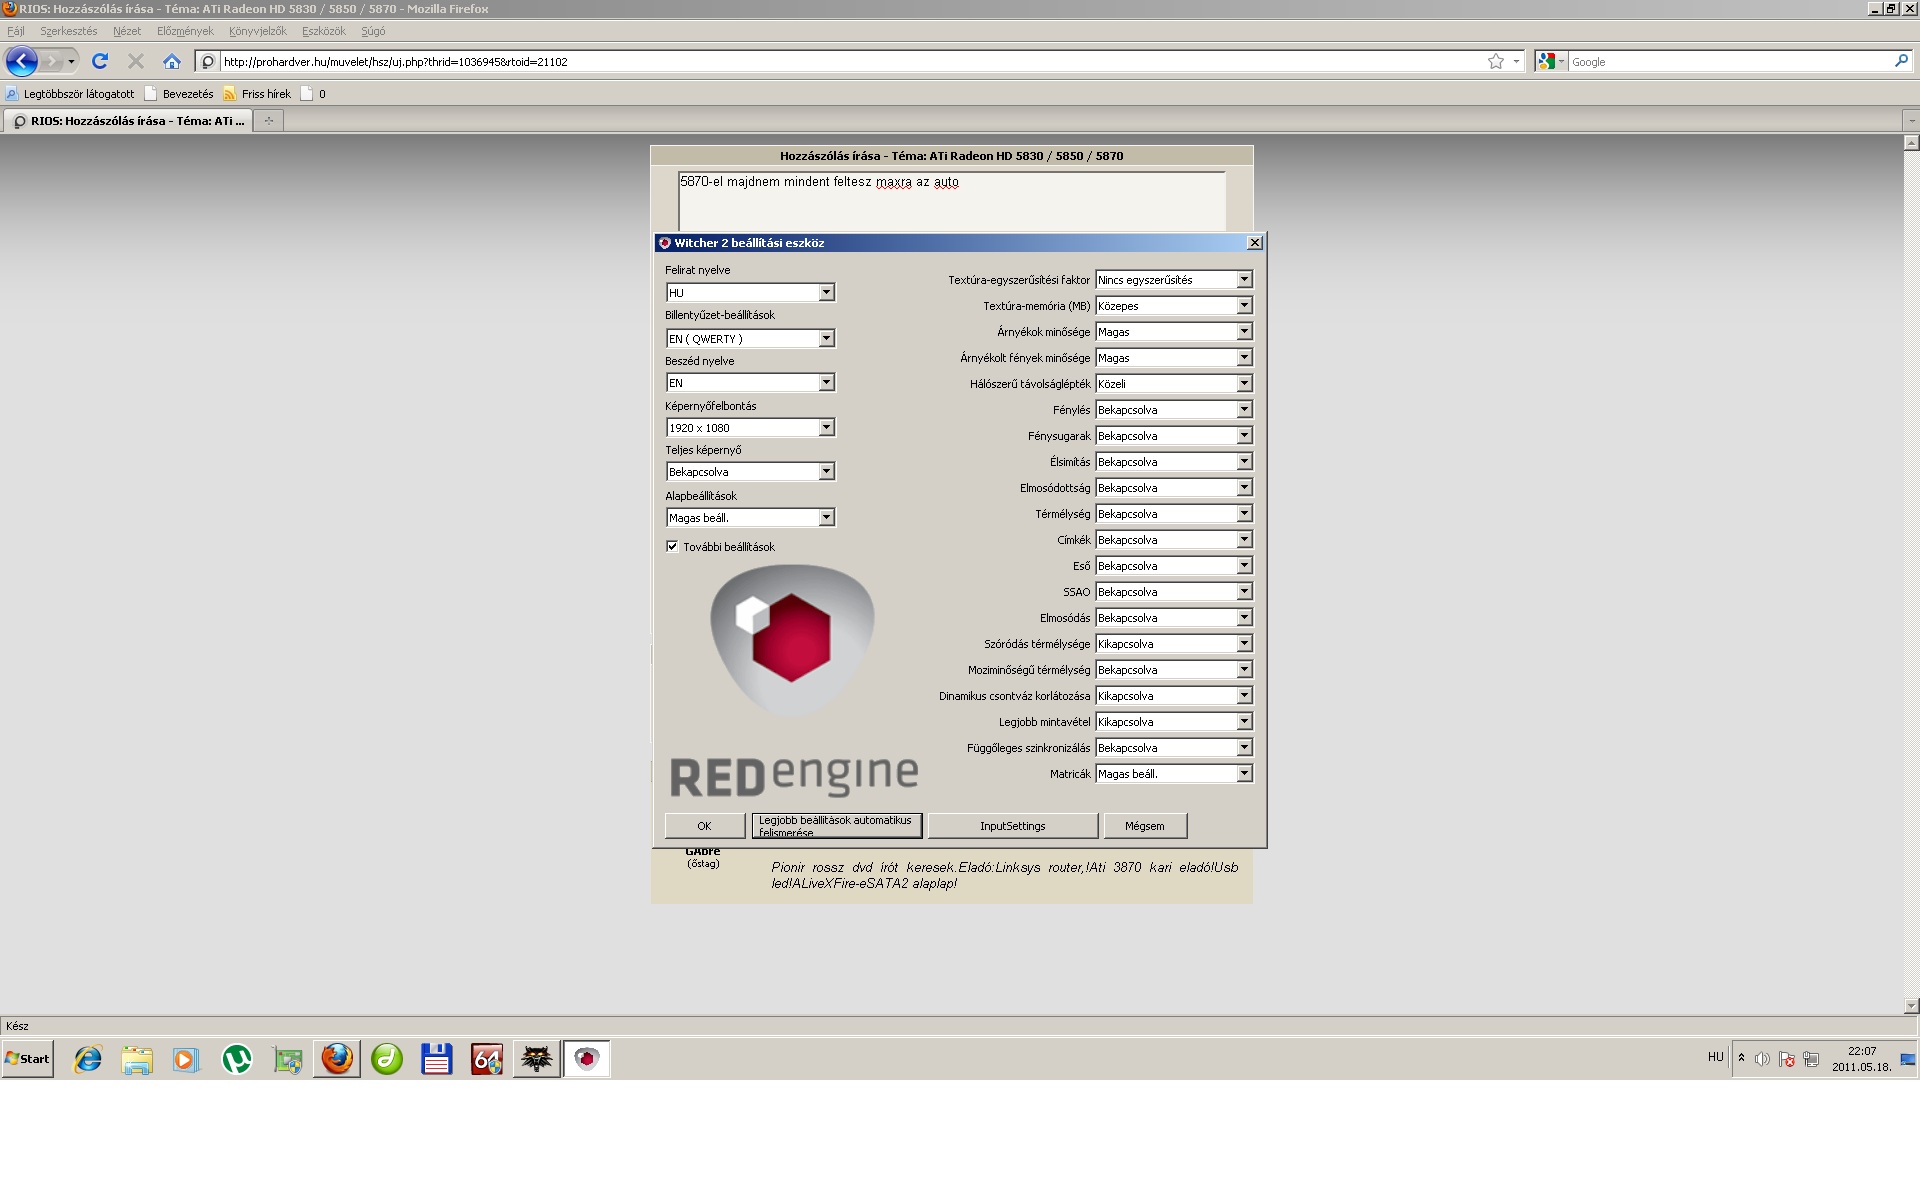Viewport: 1920px width, 1200px height.
Task: Open Internet Explorer from taskbar
Action: point(88,1059)
